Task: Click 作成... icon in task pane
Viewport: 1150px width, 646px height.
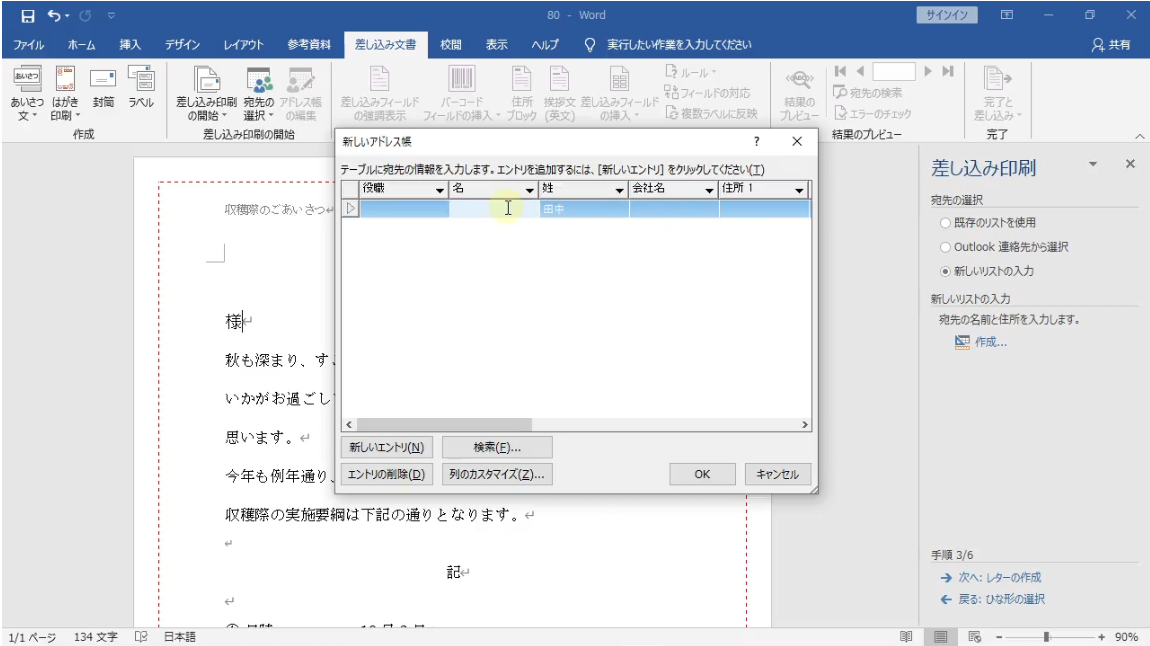Action: pos(962,342)
